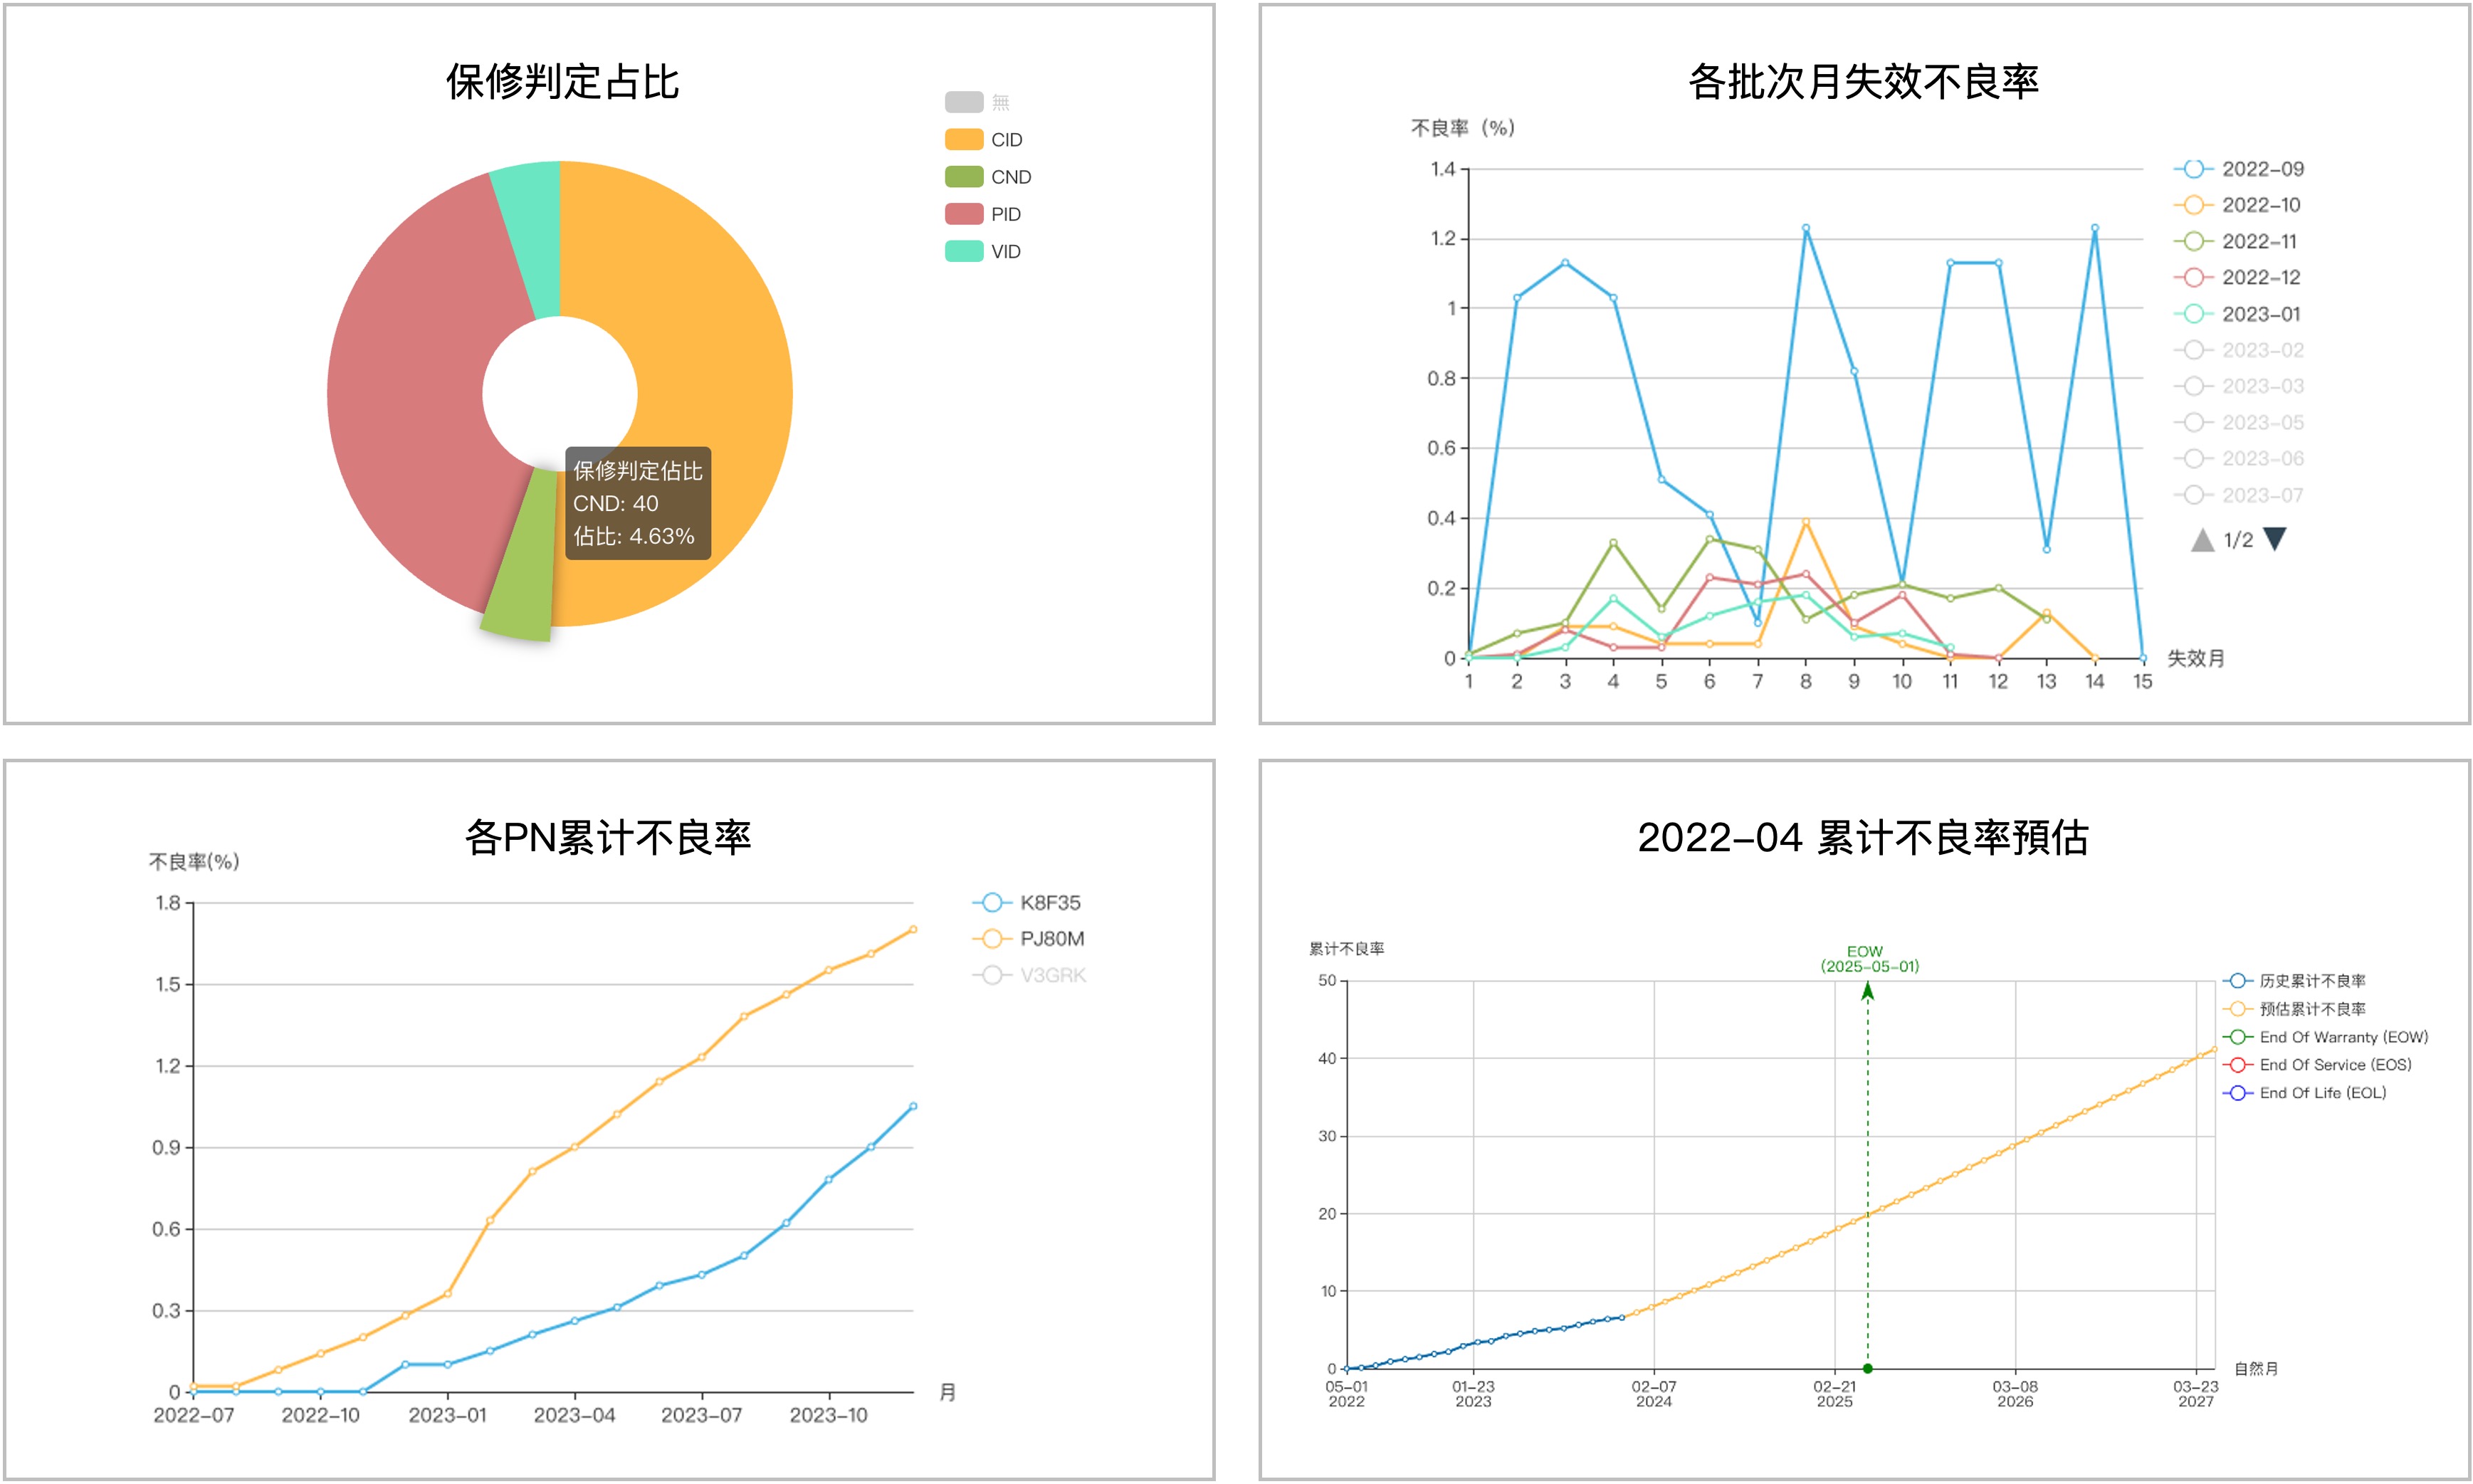Click the 自然月 axis label
2473x1484 pixels.
pyautogui.click(x=2256, y=1369)
